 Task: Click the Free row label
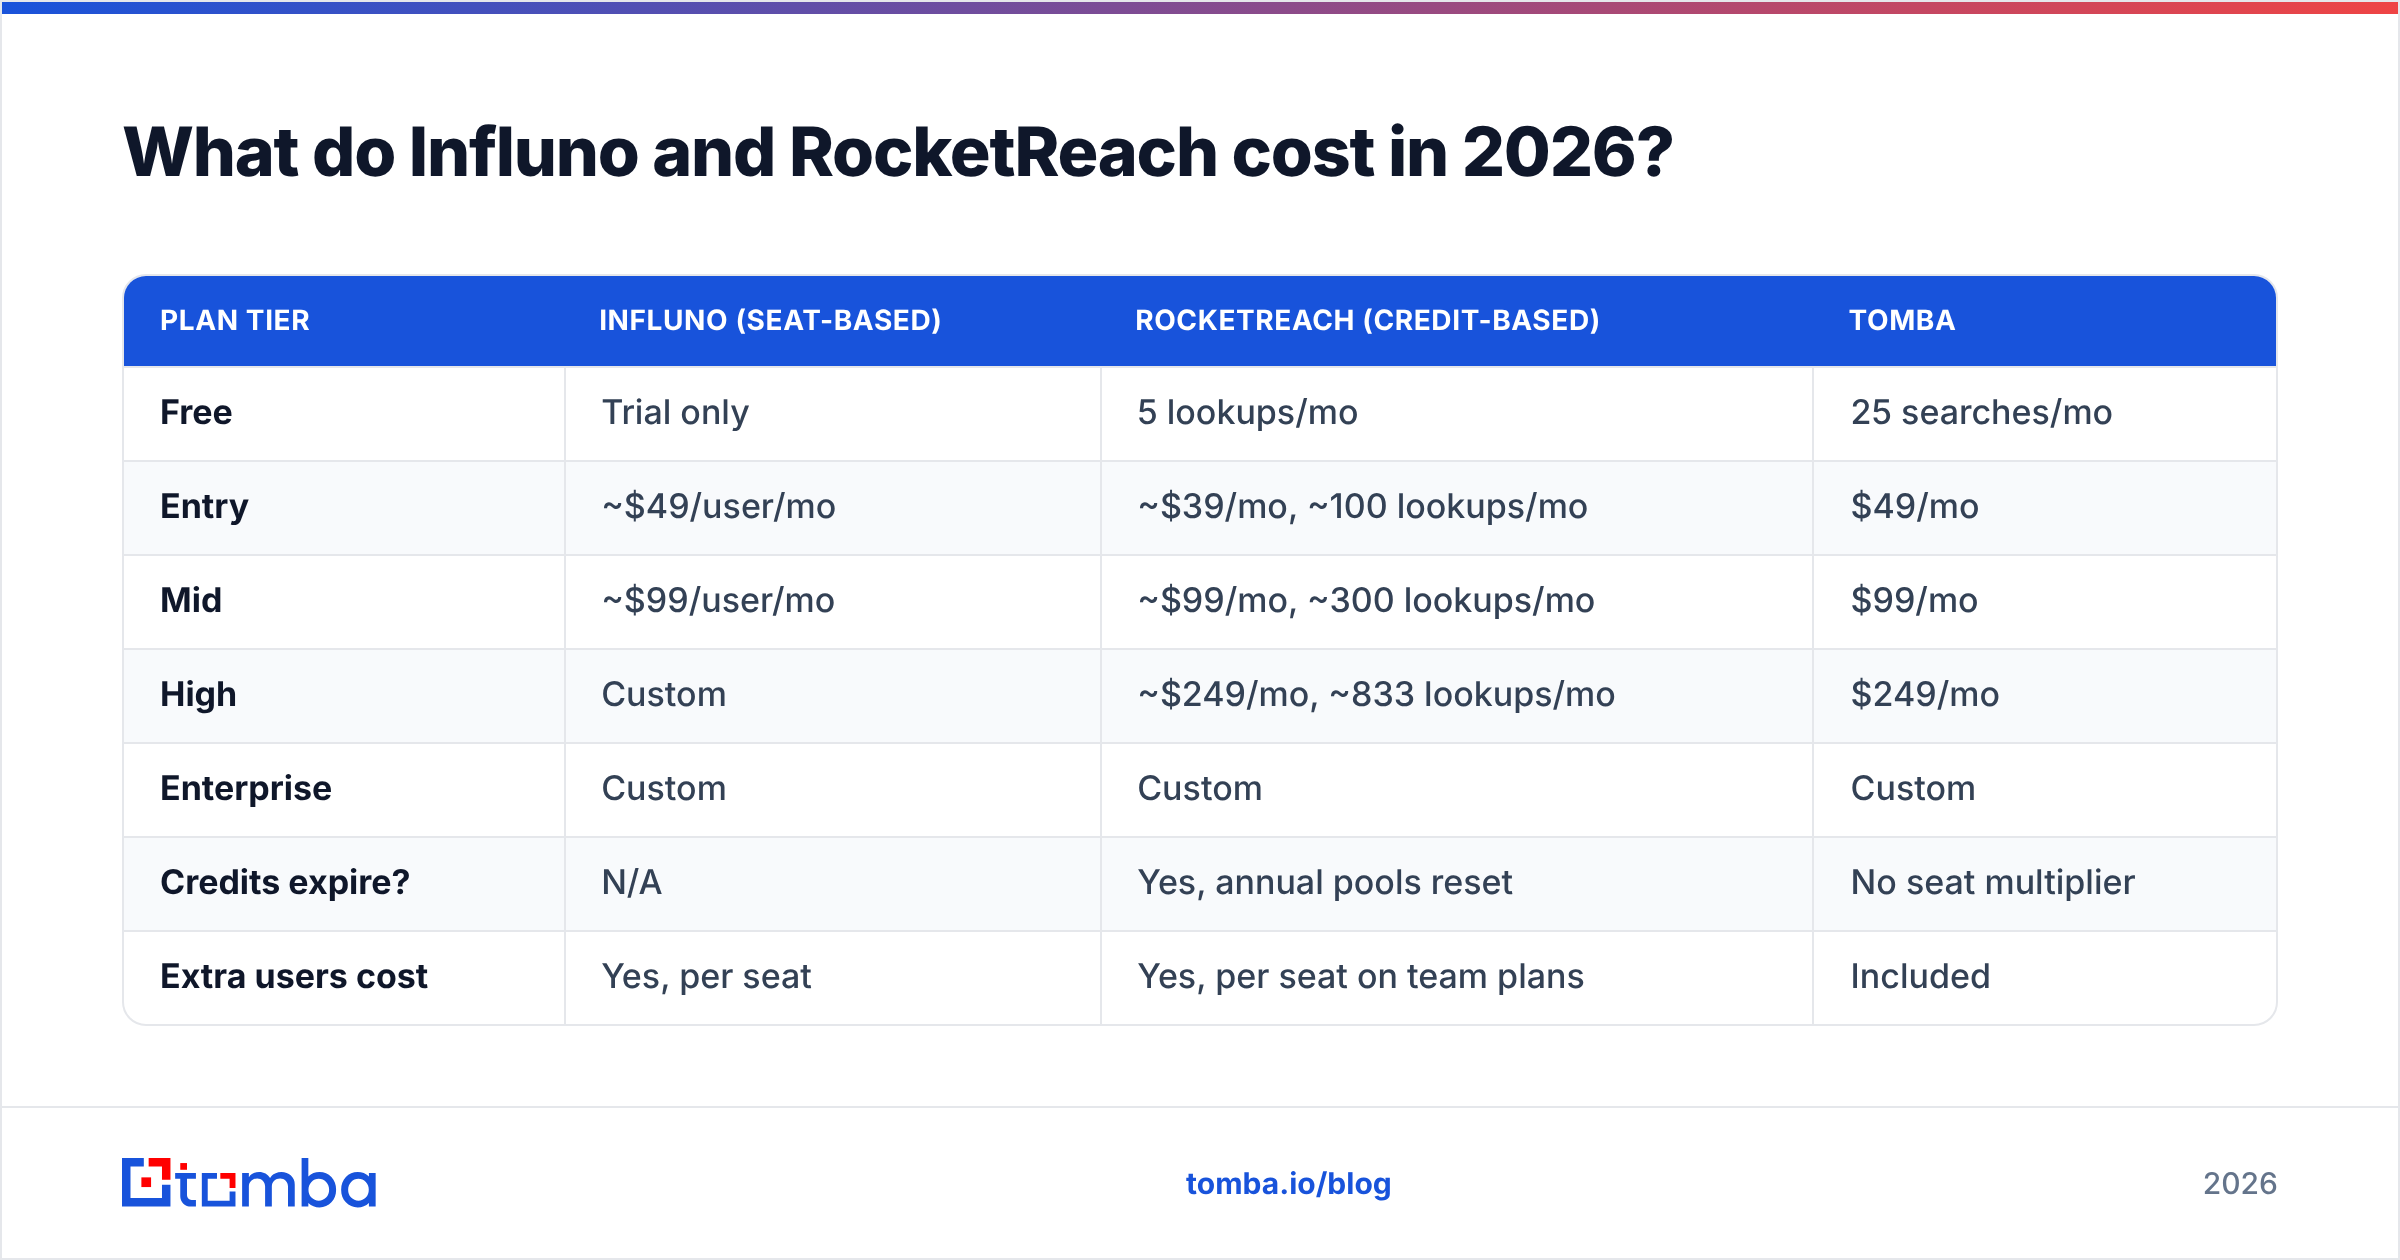[x=196, y=412]
